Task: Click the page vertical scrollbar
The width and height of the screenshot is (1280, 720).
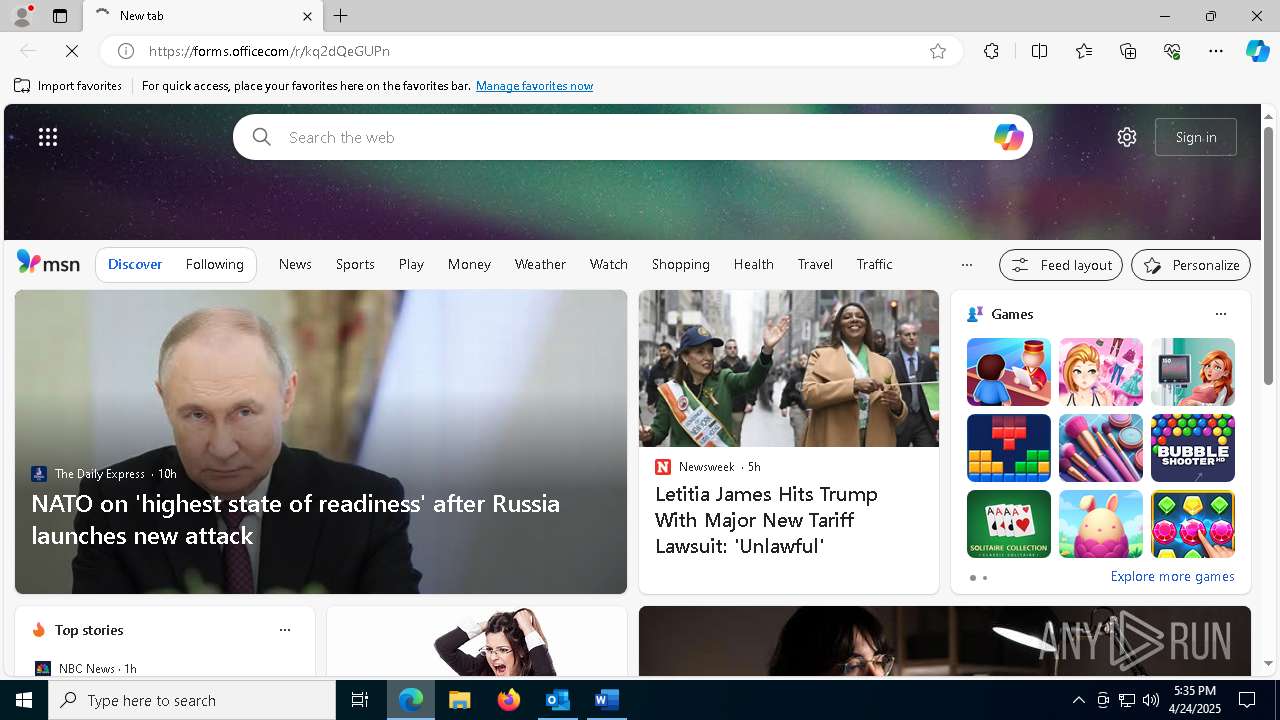Action: (1268, 257)
